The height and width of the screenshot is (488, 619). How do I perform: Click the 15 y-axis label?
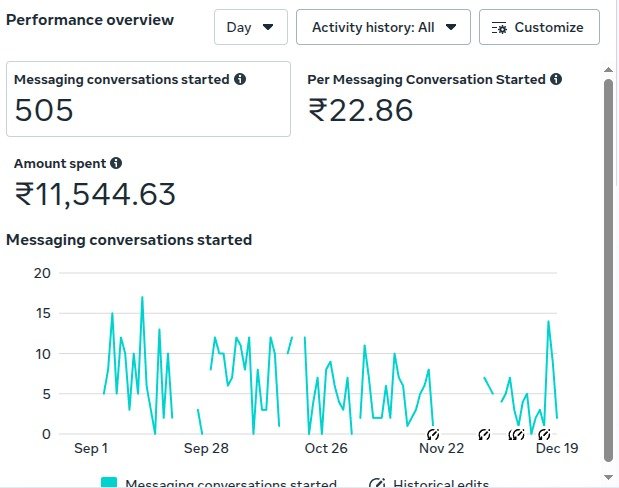[x=43, y=313]
